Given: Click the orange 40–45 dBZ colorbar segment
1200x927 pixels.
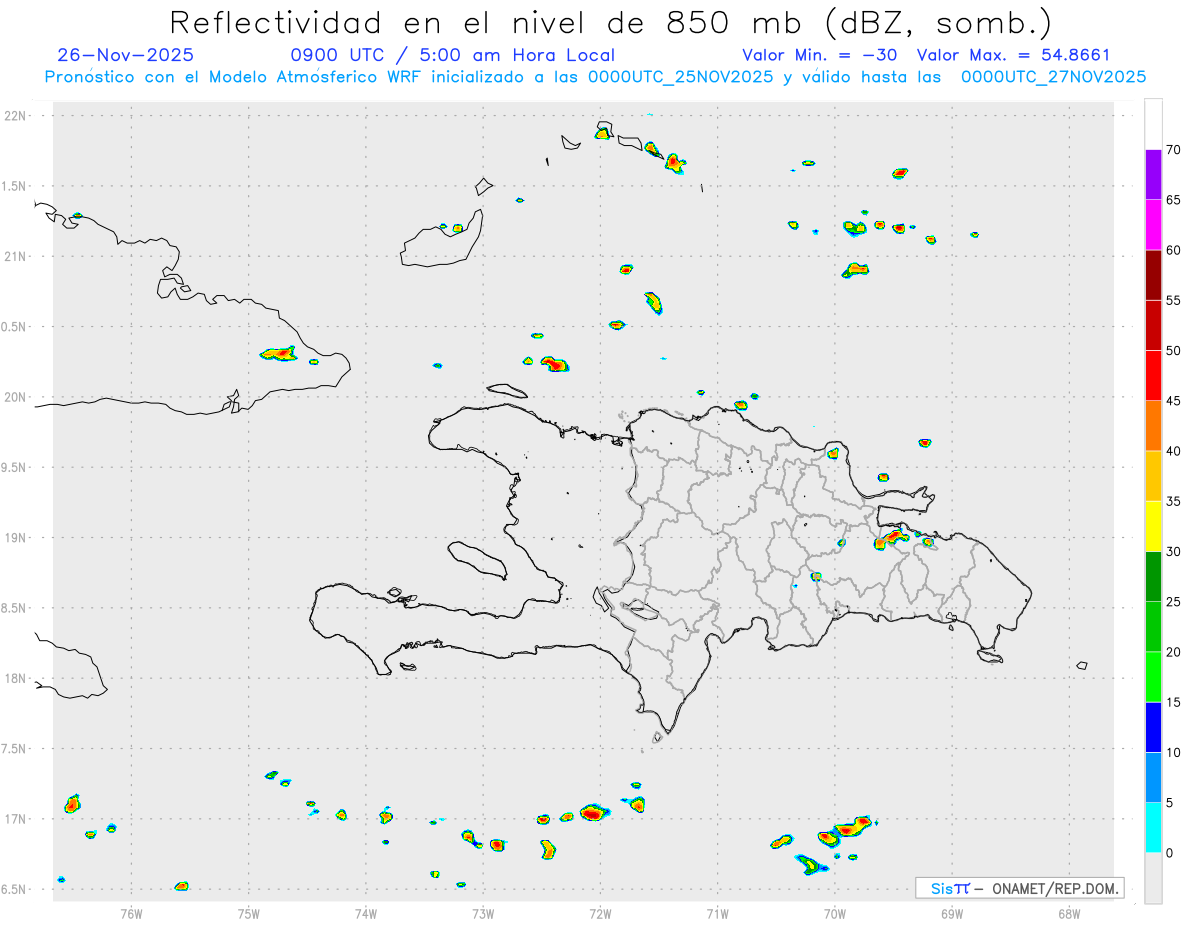Looking at the screenshot, I should pyautogui.click(x=1153, y=426).
